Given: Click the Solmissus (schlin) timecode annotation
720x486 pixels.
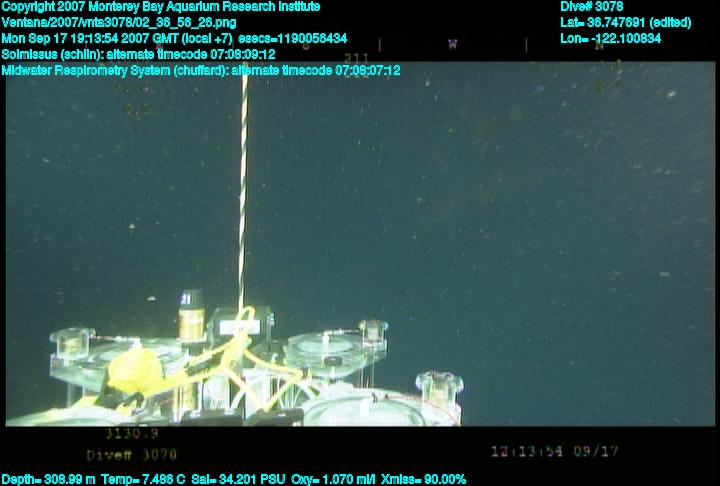Looking at the screenshot, I should tap(138, 54).
